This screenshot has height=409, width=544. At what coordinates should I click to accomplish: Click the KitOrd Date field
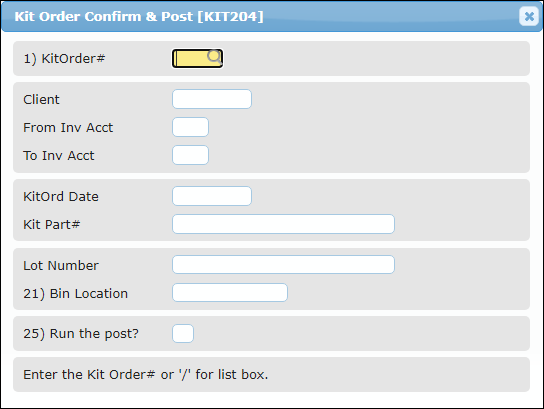tap(212, 196)
